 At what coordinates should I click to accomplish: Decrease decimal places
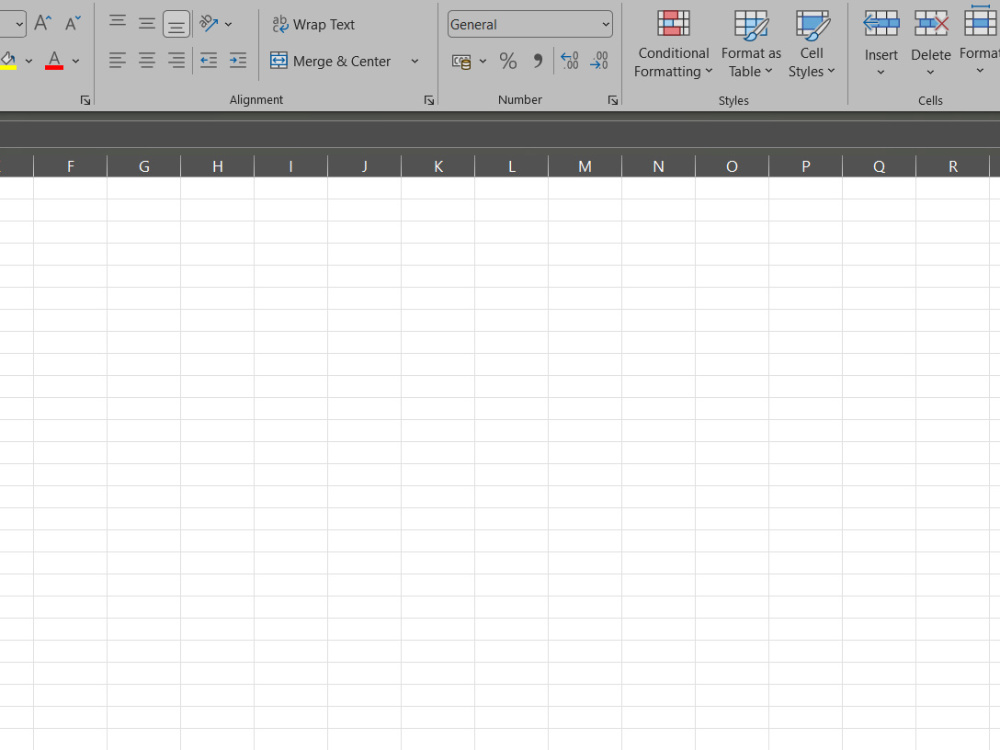pos(599,61)
